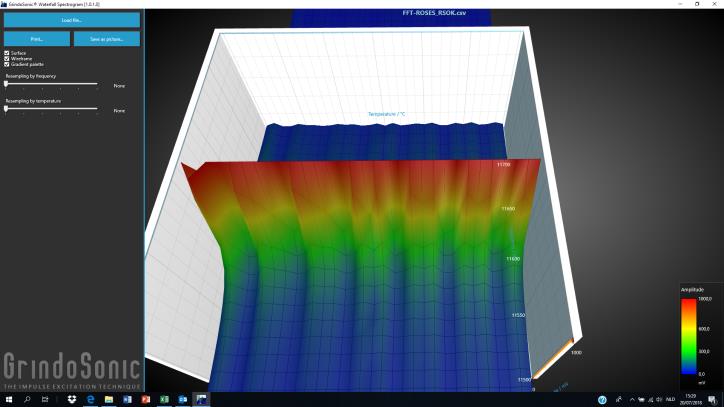
Task: Click the Load file... button
Action: [x=71, y=20]
